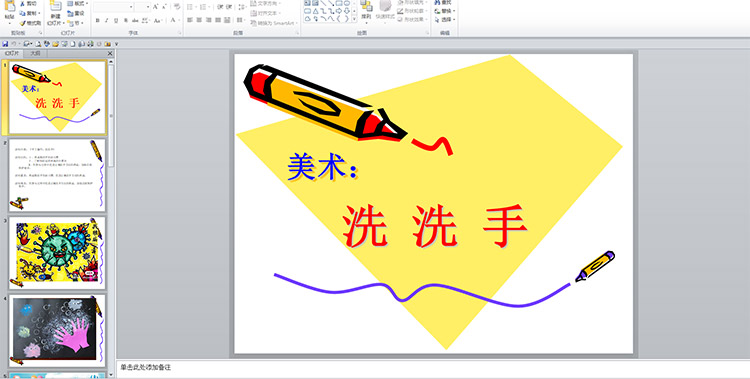Select the slide 3 virus drawing thumbnail
Image resolution: width=750 pixels, height=379 pixels.
coord(57,253)
